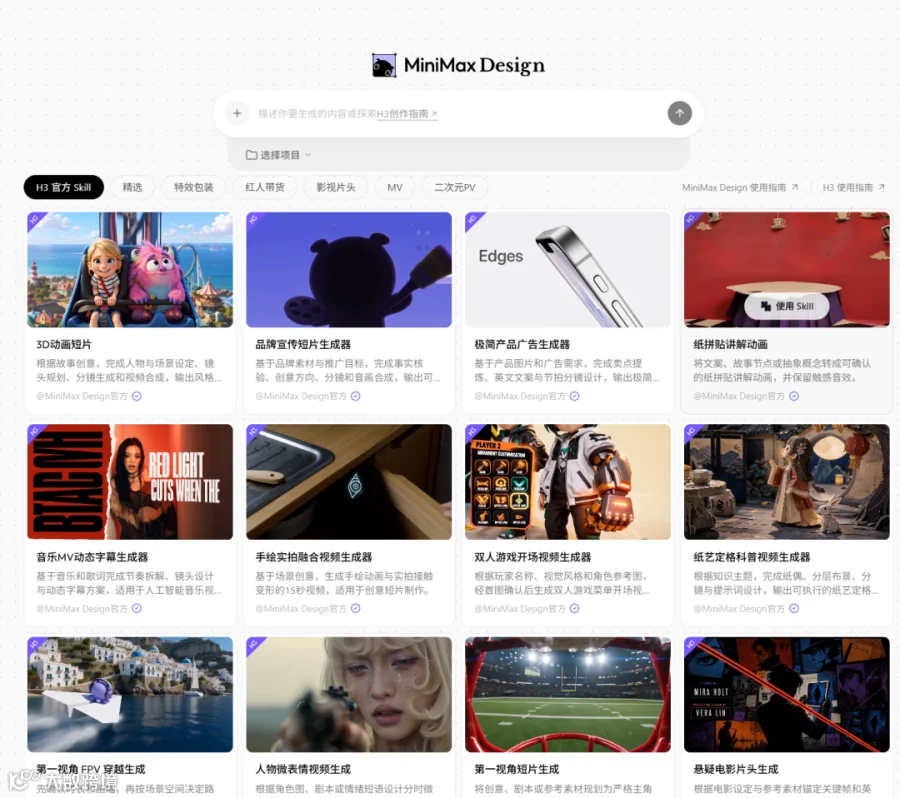
Task: Click the H3 corner badge on 音乐MV动态字幕生成器
Action: click(34, 432)
